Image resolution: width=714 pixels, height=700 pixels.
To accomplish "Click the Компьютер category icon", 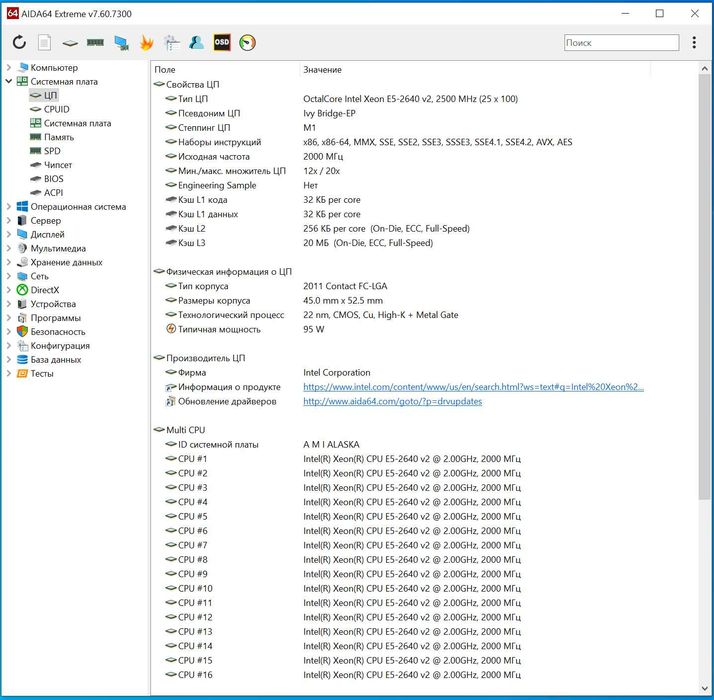I will pos(22,67).
